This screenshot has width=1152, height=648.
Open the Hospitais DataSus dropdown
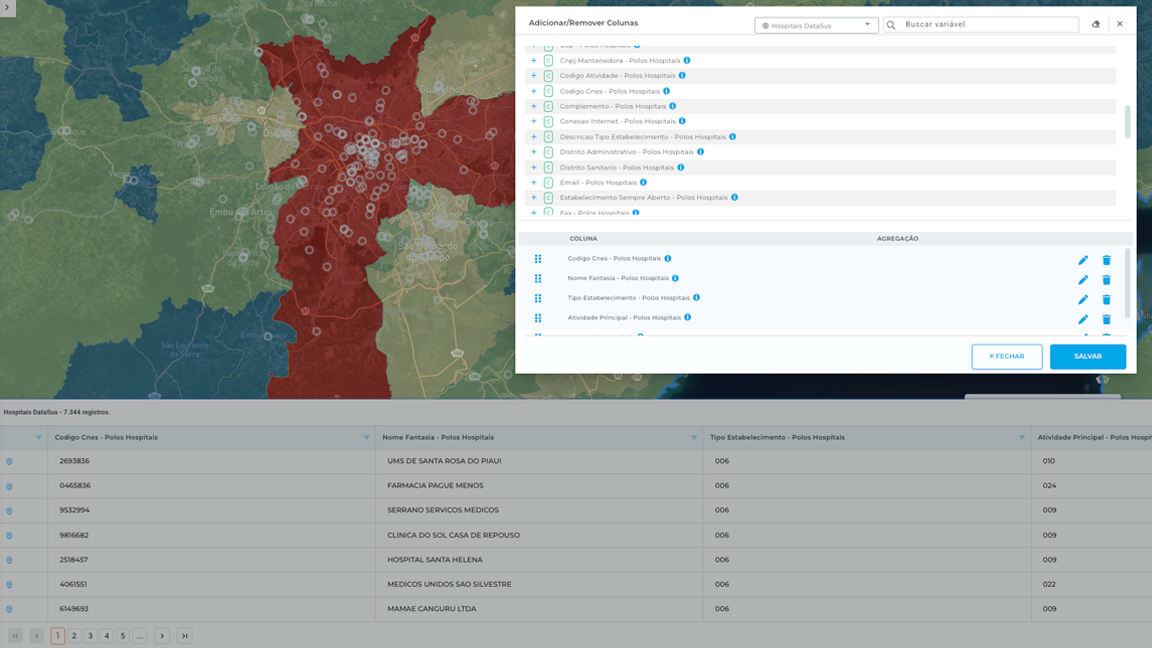tap(816, 25)
